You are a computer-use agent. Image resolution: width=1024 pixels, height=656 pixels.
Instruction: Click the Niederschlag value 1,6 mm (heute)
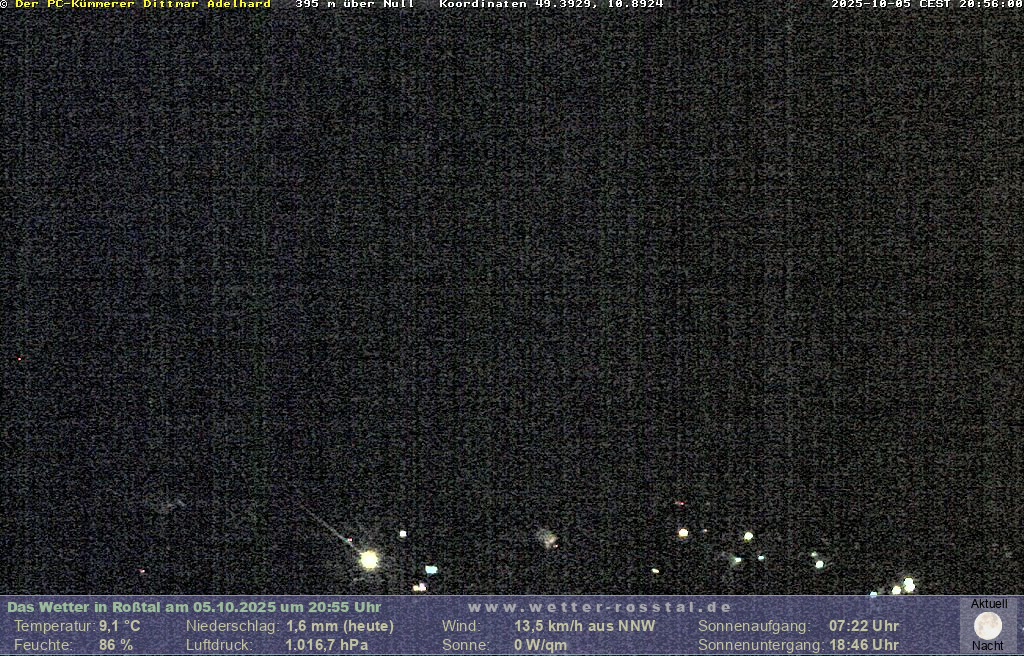click(339, 626)
